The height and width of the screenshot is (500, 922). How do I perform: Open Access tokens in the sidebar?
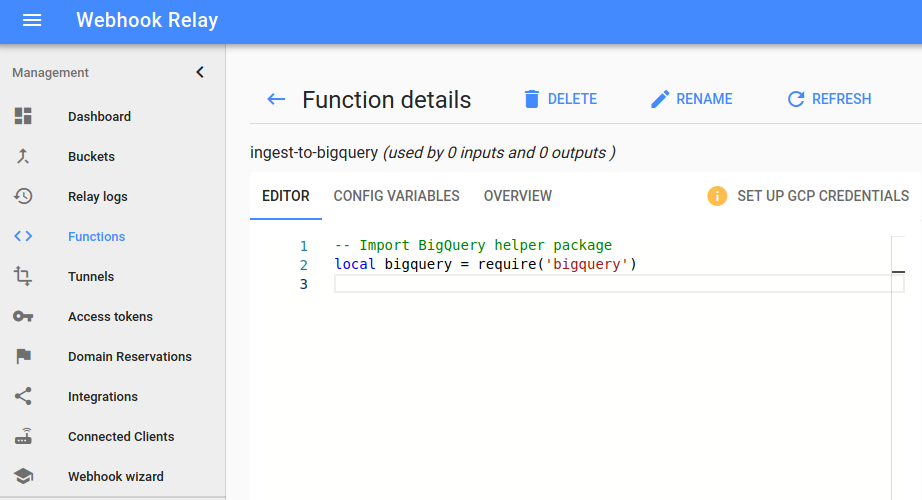110,316
